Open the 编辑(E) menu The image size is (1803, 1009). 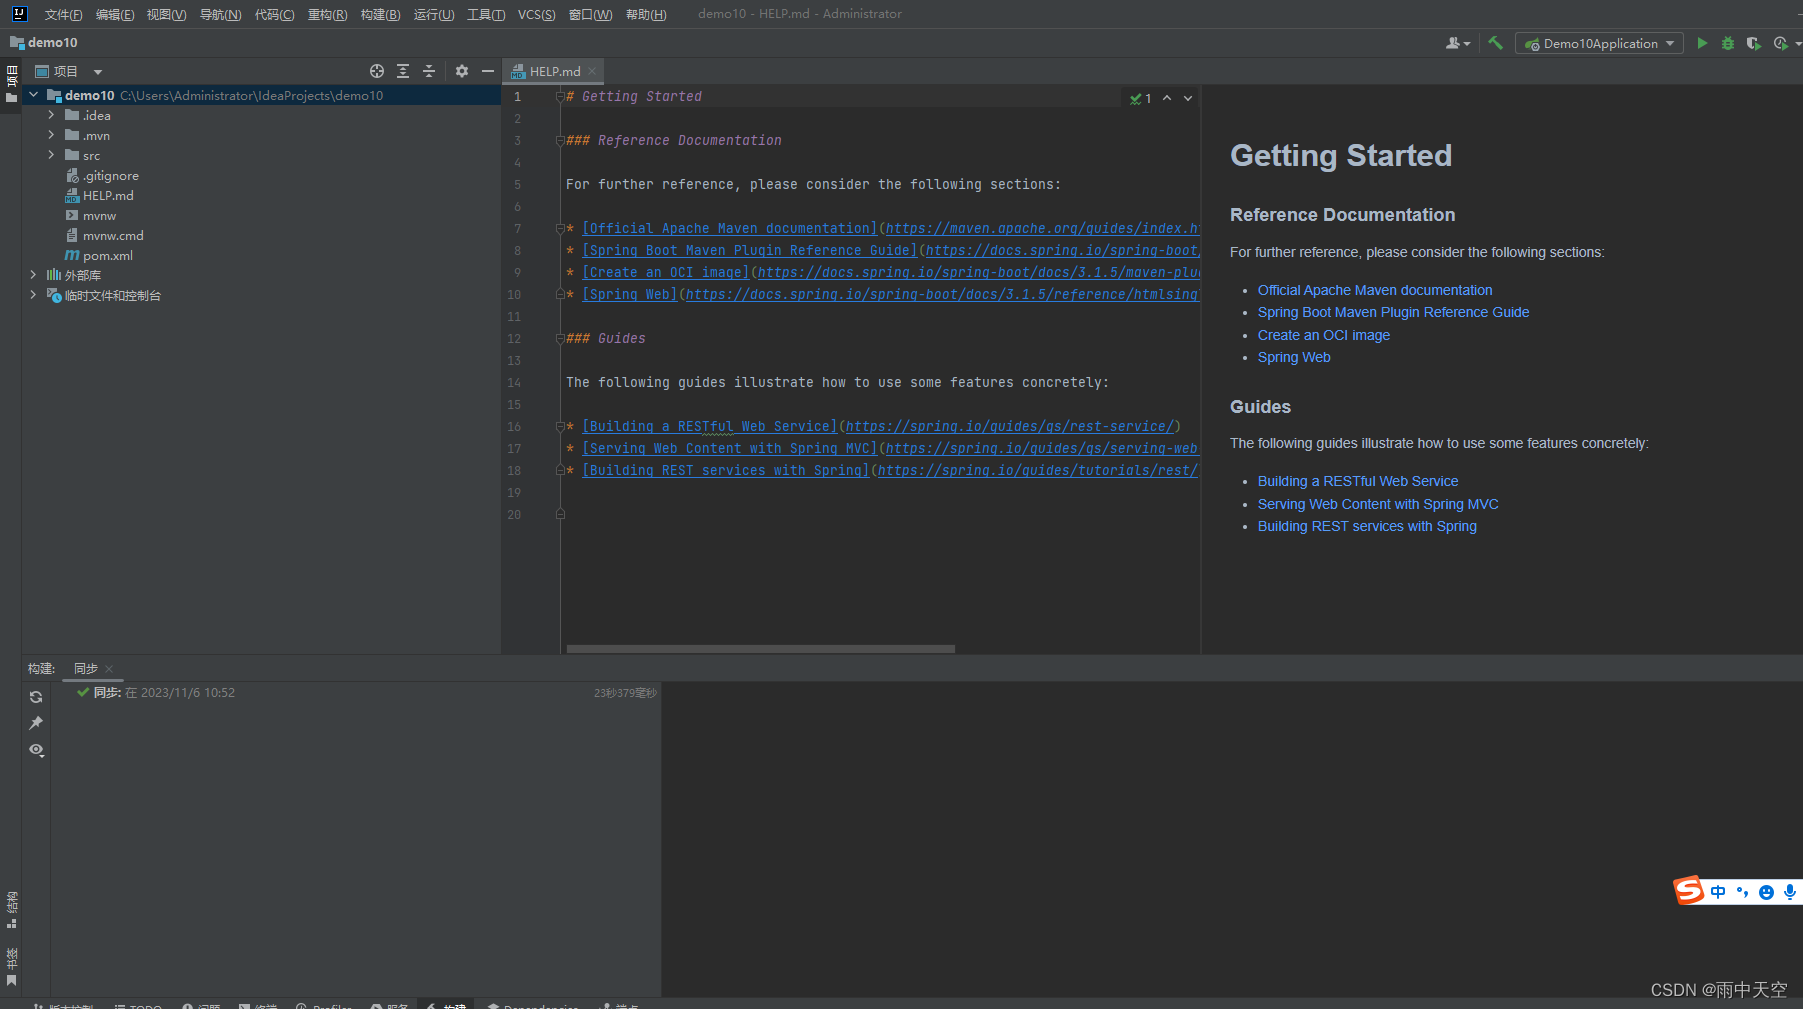coord(115,14)
